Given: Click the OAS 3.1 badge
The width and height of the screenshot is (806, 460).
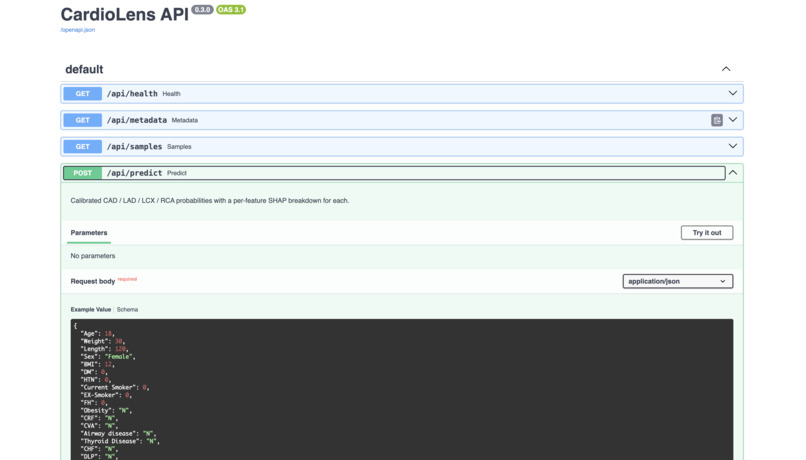Looking at the screenshot, I should [x=231, y=10].
